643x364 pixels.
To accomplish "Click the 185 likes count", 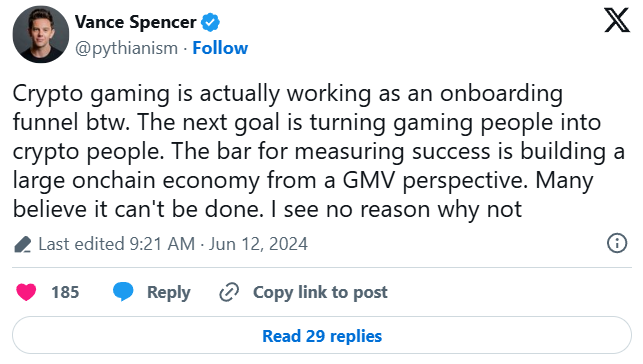I will pyautogui.click(x=65, y=292).
